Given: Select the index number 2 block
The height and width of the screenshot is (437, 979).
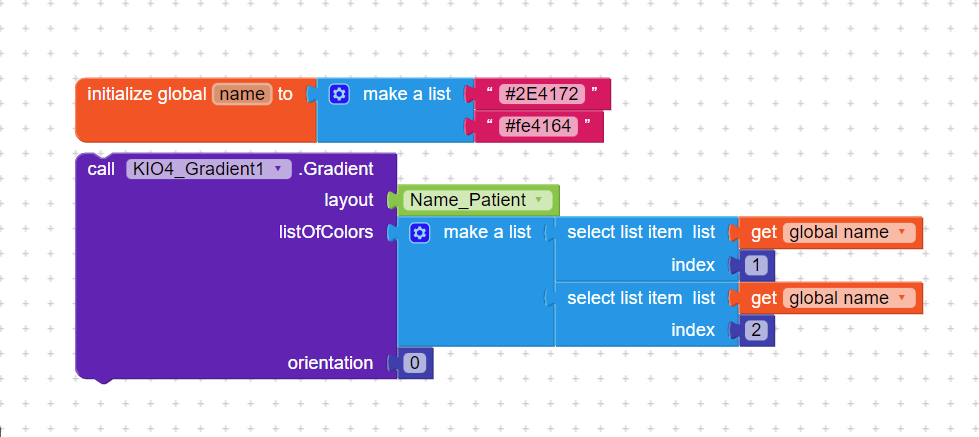Looking at the screenshot, I should click(756, 330).
